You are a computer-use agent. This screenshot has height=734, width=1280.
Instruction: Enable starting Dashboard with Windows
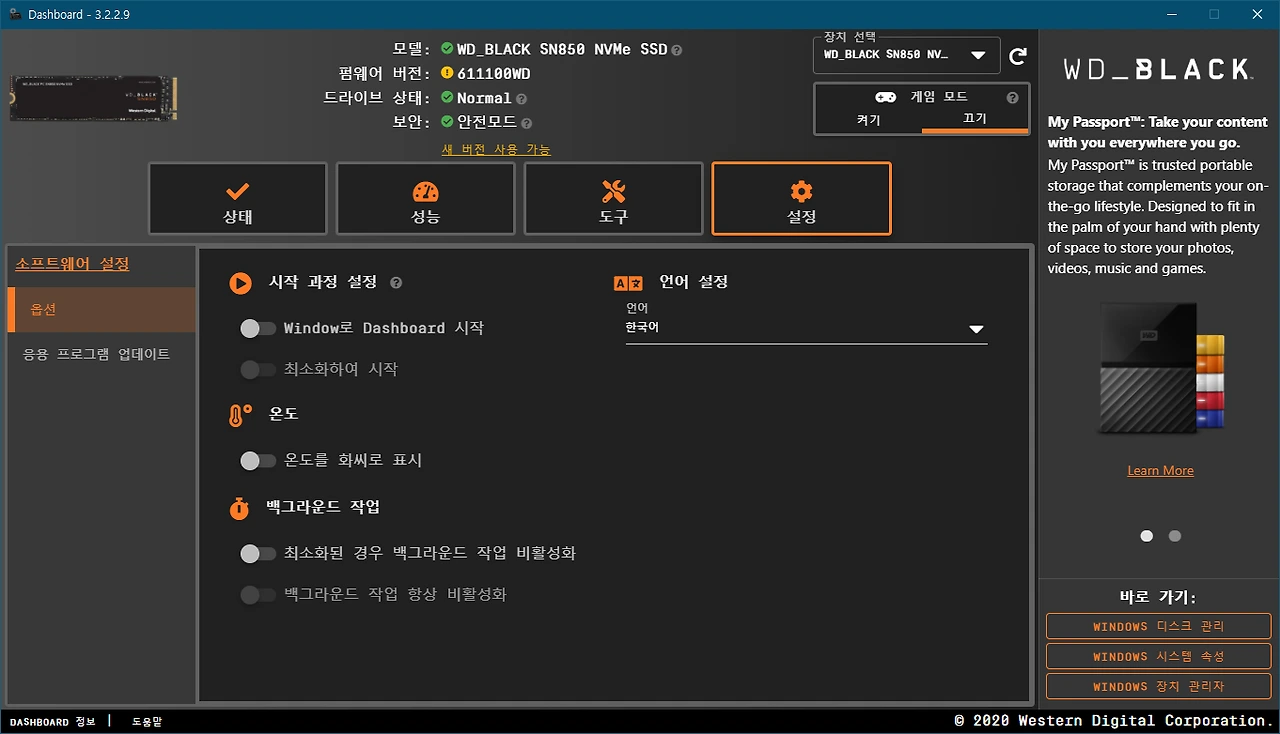258,328
